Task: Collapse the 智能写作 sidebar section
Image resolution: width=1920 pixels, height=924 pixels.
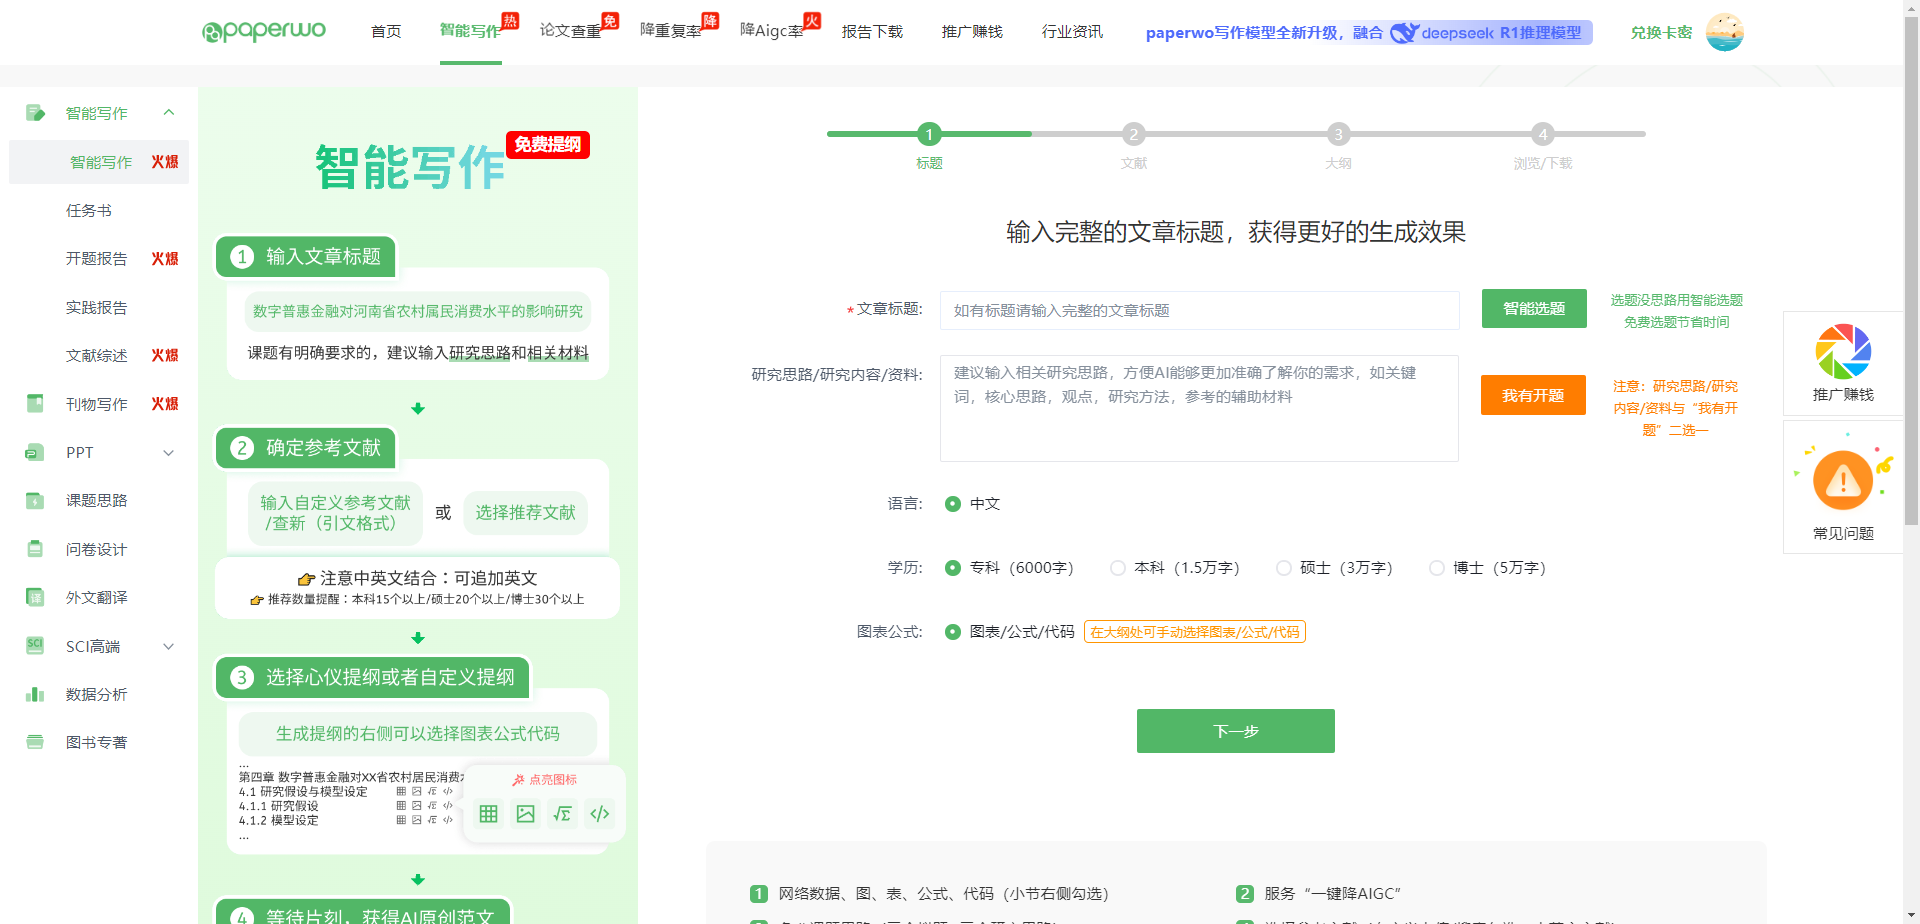Action: pos(169,113)
